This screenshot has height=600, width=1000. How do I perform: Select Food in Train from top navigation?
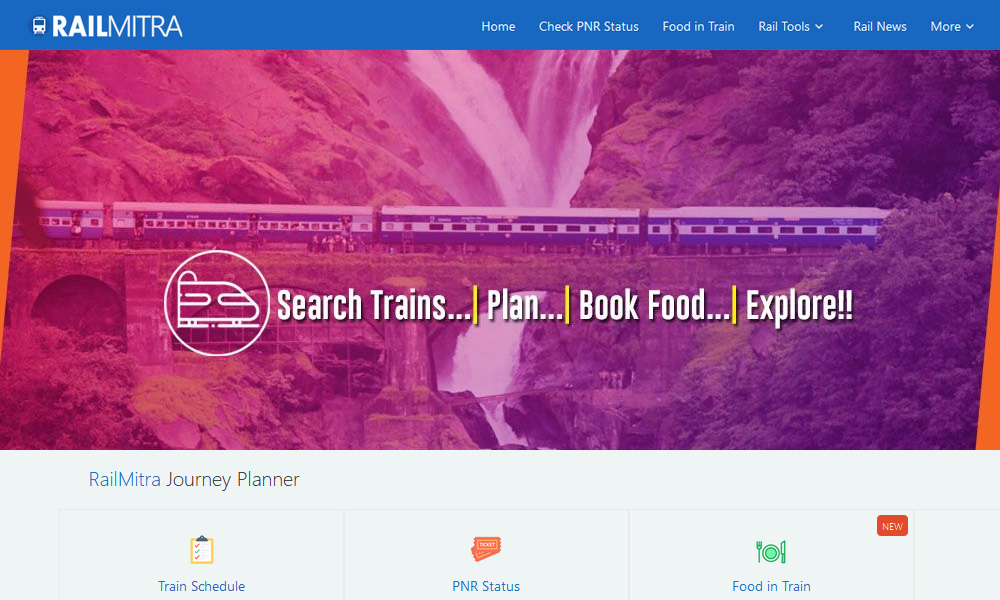tap(698, 27)
